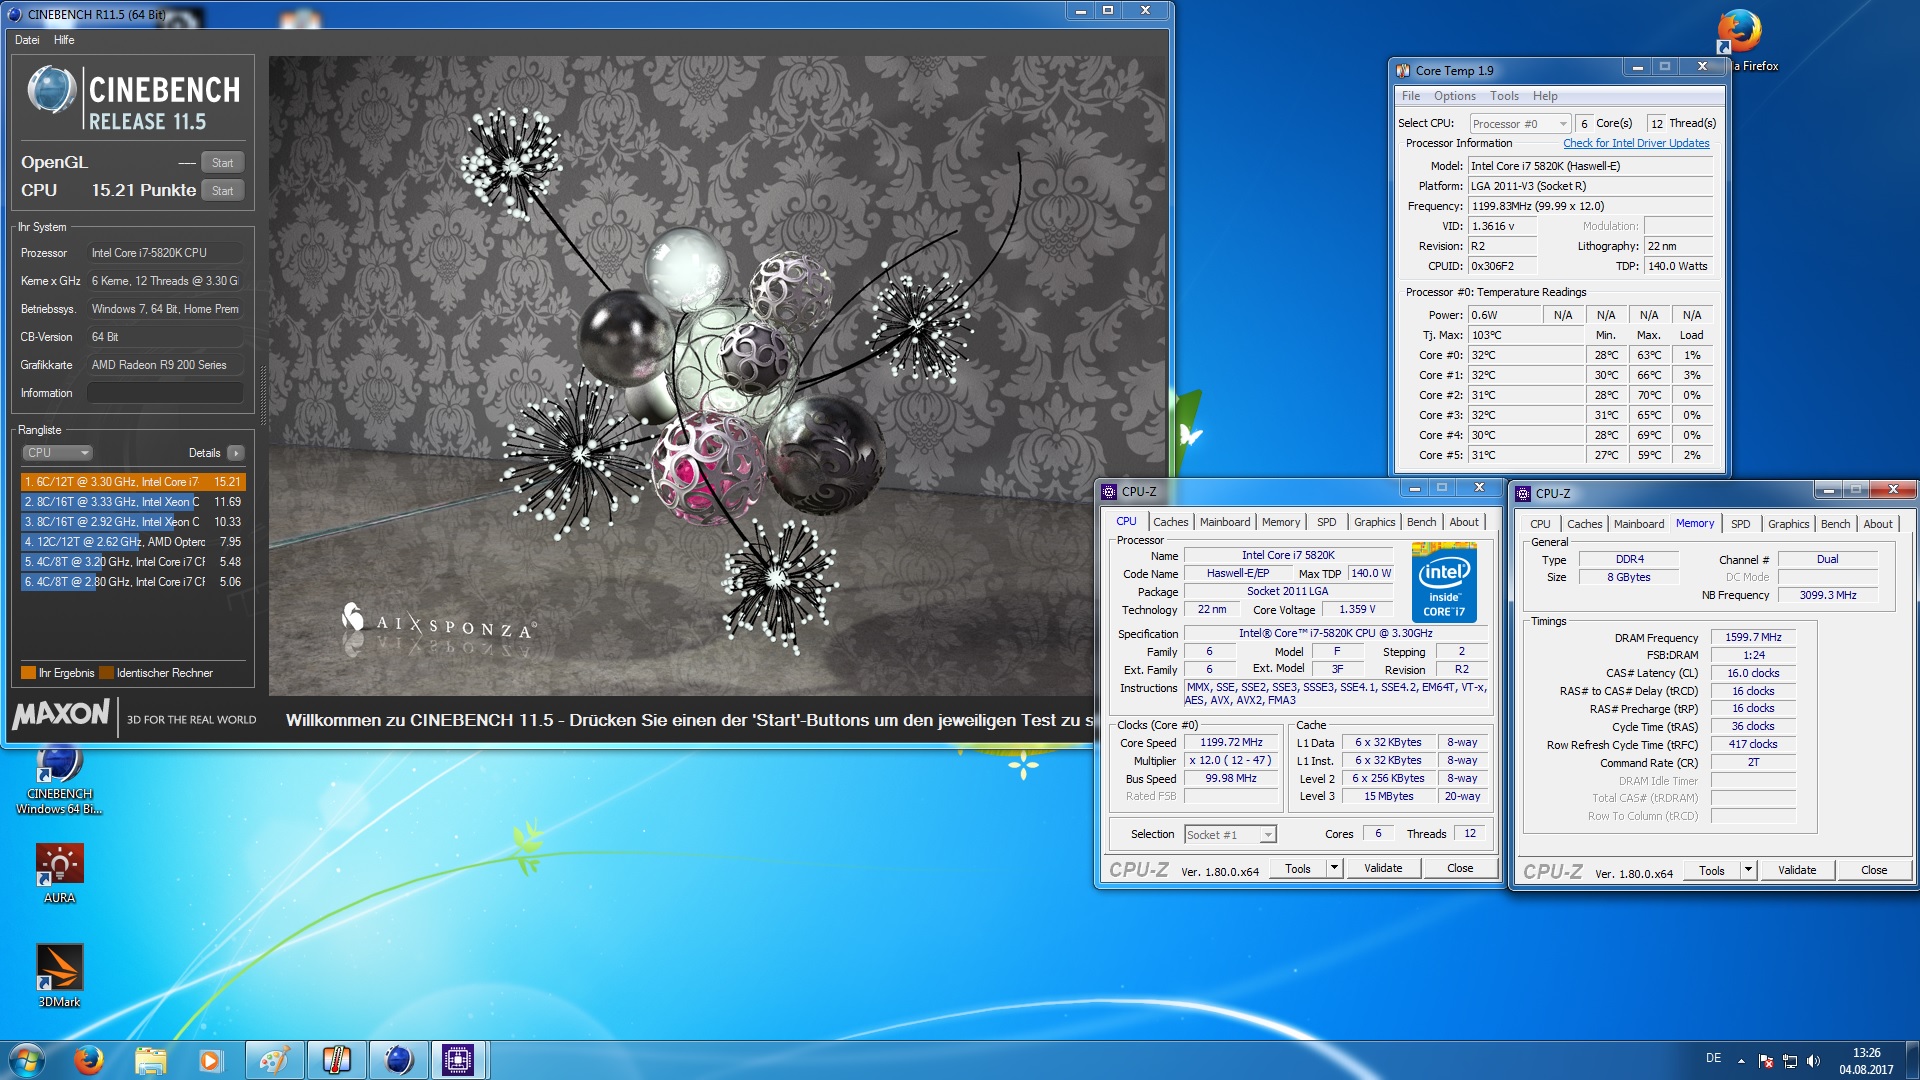This screenshot has height=1080, width=1920.
Task: Switch to the Cinebench taskbar icon
Action: tap(398, 1060)
